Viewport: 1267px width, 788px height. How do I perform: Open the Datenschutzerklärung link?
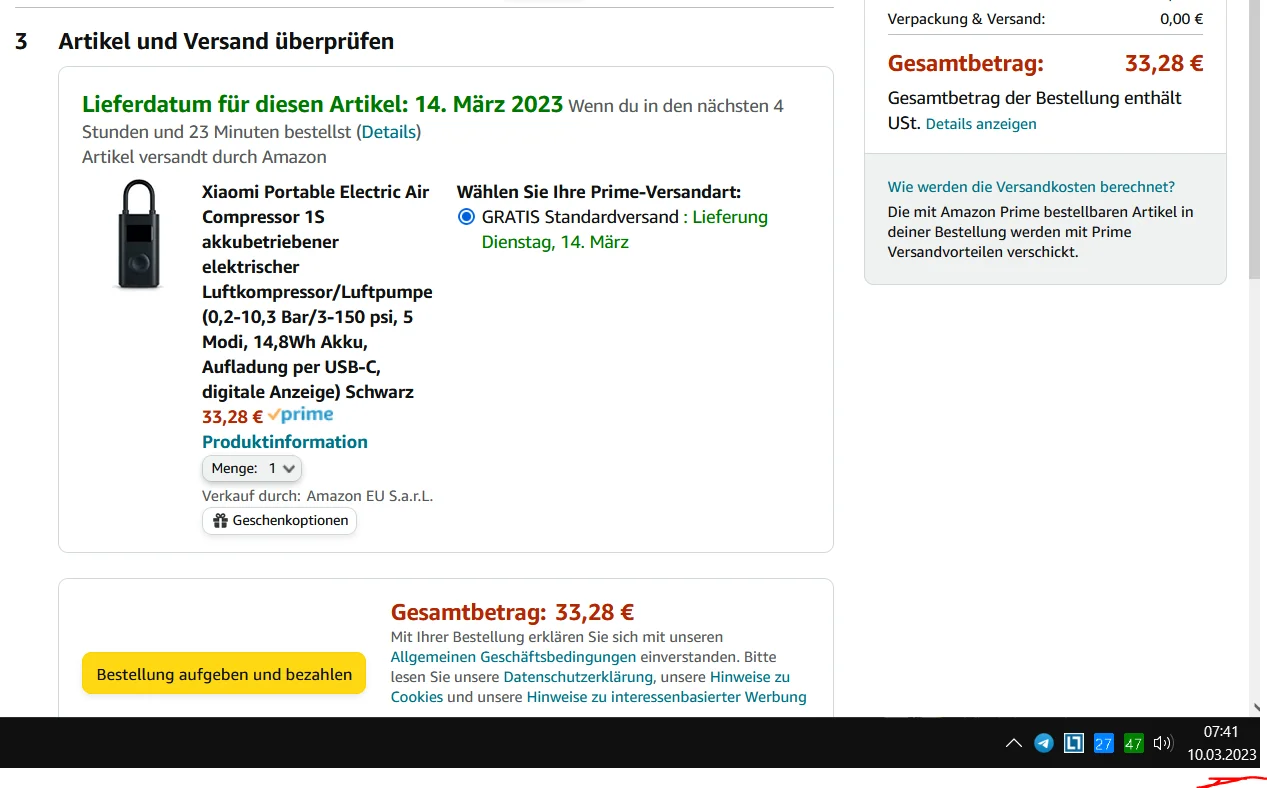click(578, 677)
